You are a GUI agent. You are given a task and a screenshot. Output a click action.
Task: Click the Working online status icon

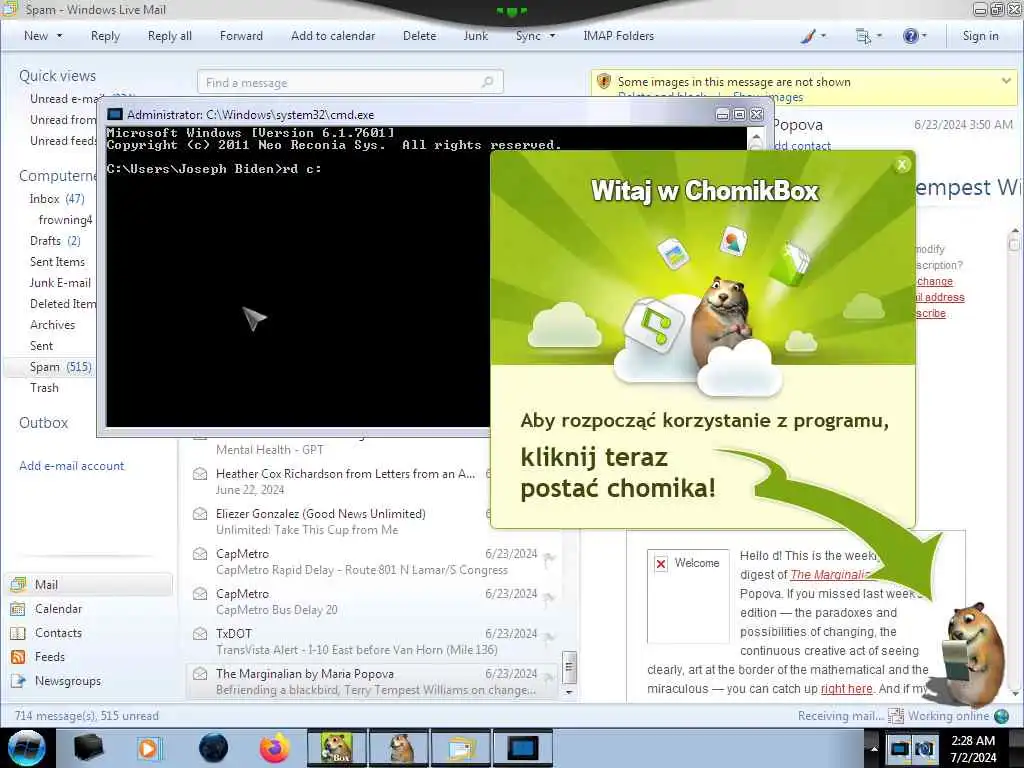[x=1001, y=716]
